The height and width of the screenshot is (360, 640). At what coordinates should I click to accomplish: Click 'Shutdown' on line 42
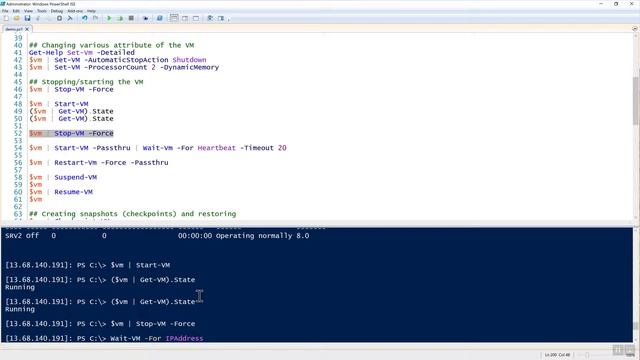(x=189, y=60)
